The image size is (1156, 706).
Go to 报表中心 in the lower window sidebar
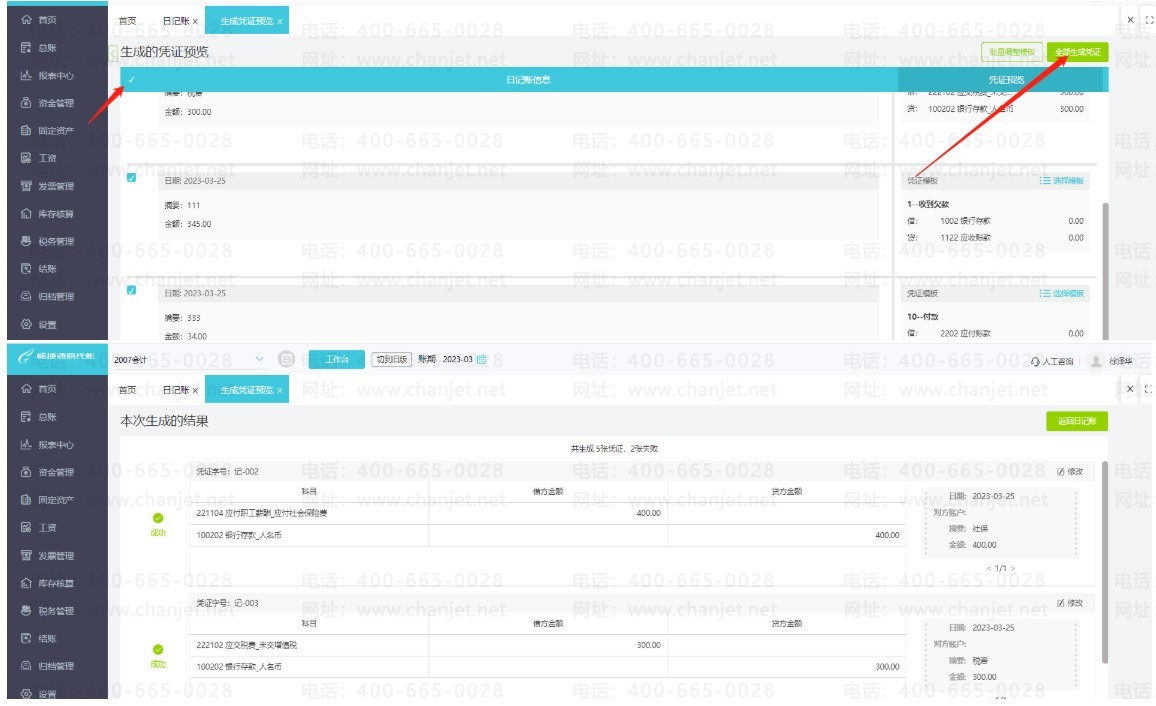(x=47, y=444)
